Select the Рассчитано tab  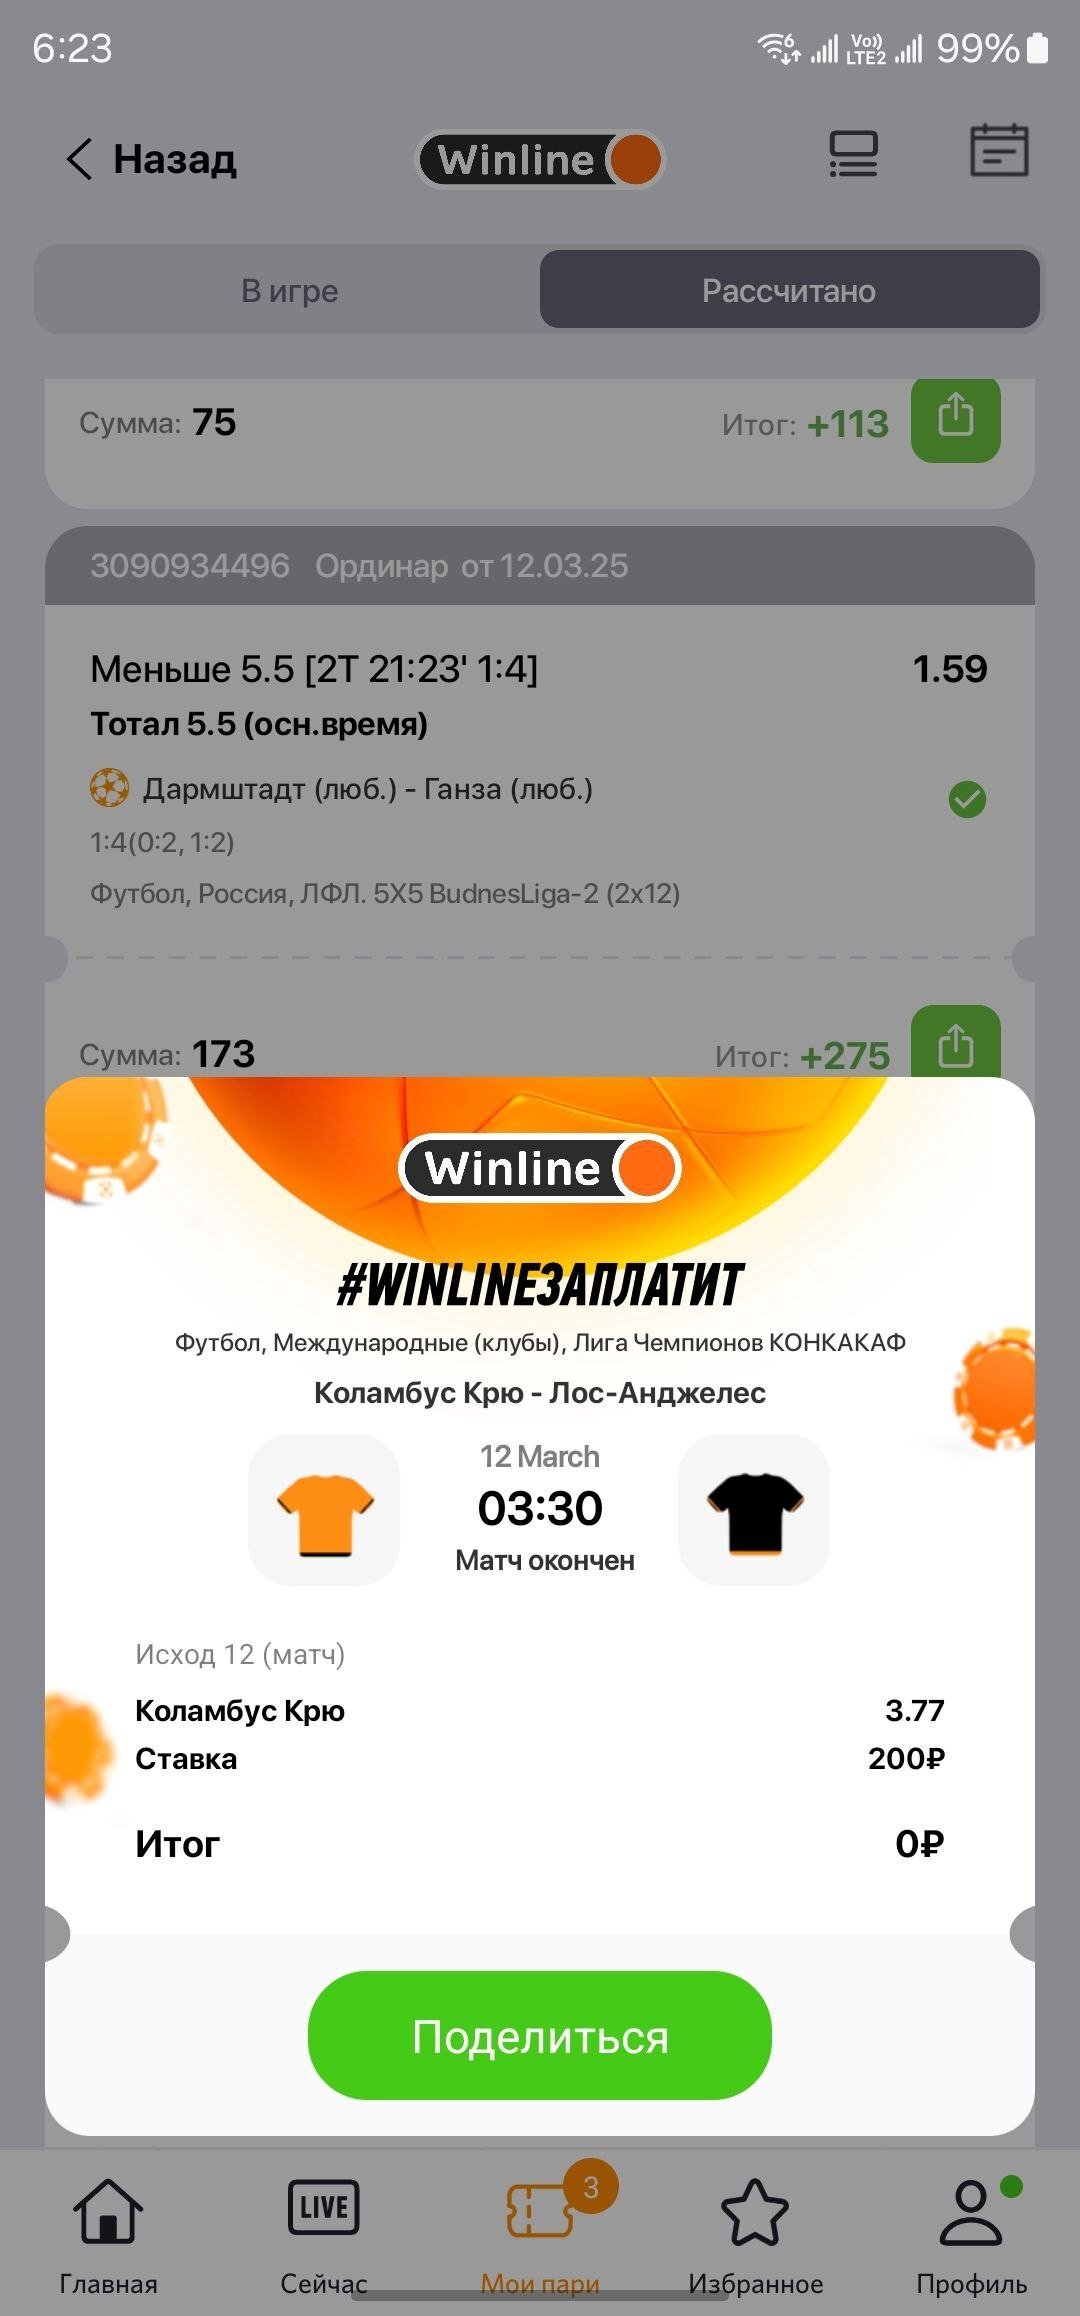tap(789, 290)
